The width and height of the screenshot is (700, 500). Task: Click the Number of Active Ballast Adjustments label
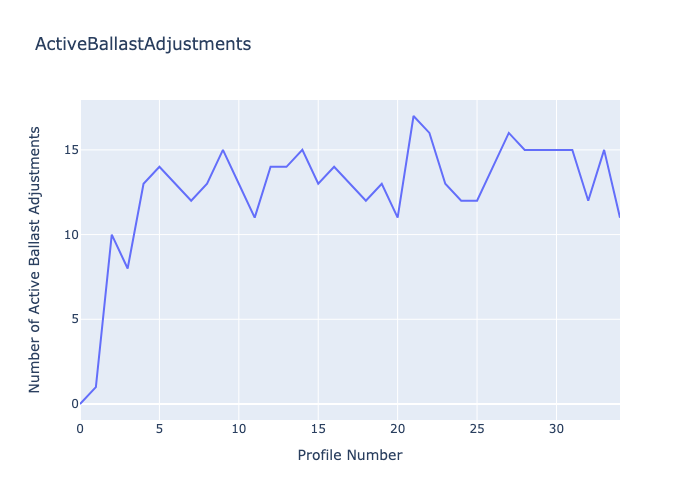(x=35, y=259)
